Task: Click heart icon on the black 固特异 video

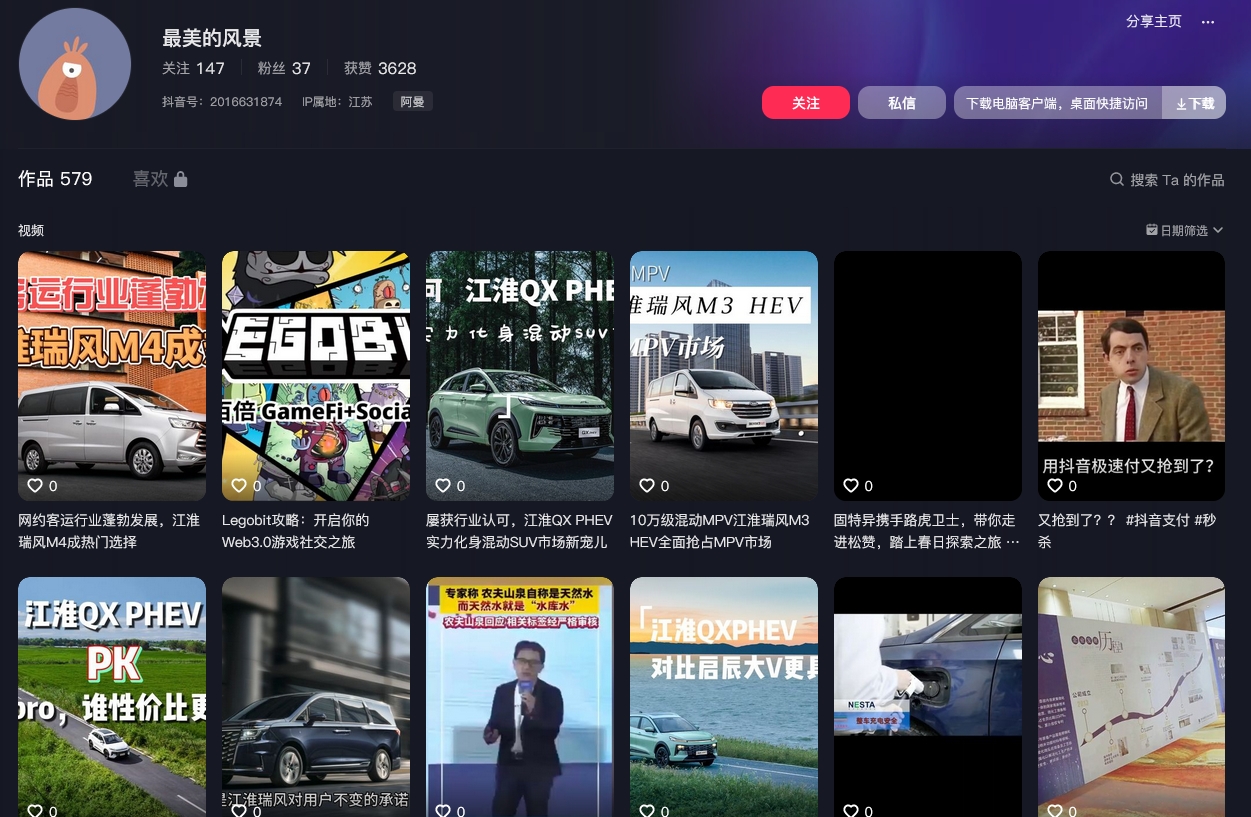Action: [851, 486]
